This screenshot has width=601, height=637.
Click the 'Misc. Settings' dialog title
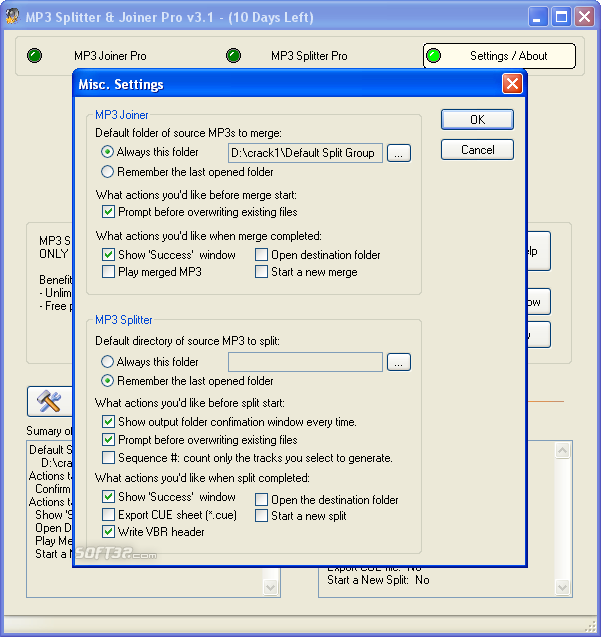coord(121,84)
